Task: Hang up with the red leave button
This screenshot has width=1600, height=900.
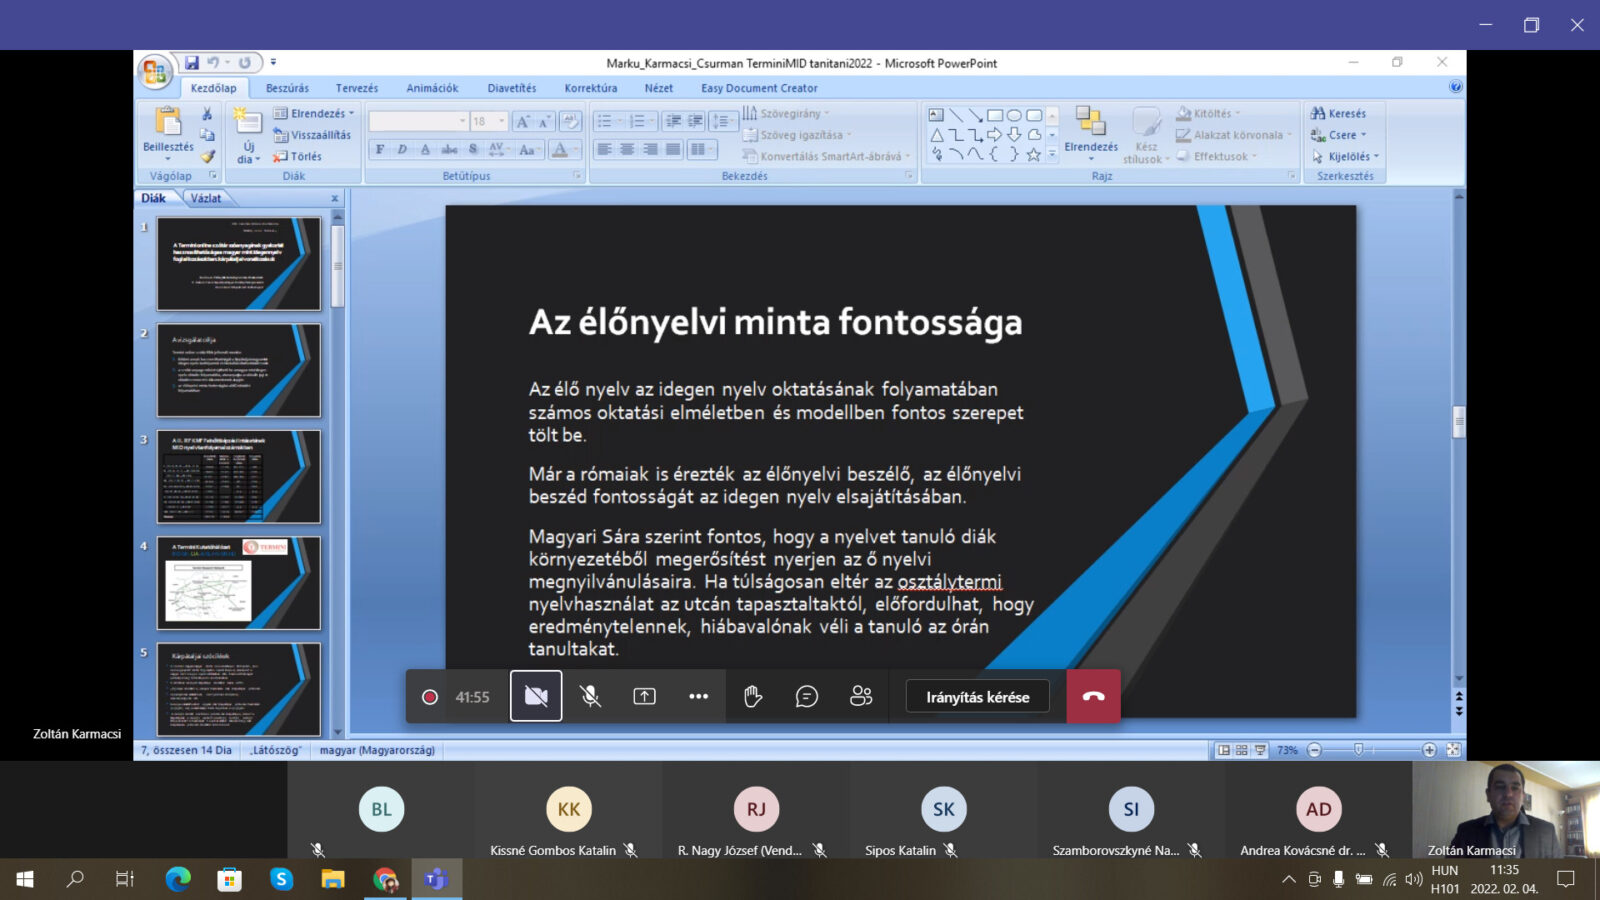Action: click(1093, 697)
